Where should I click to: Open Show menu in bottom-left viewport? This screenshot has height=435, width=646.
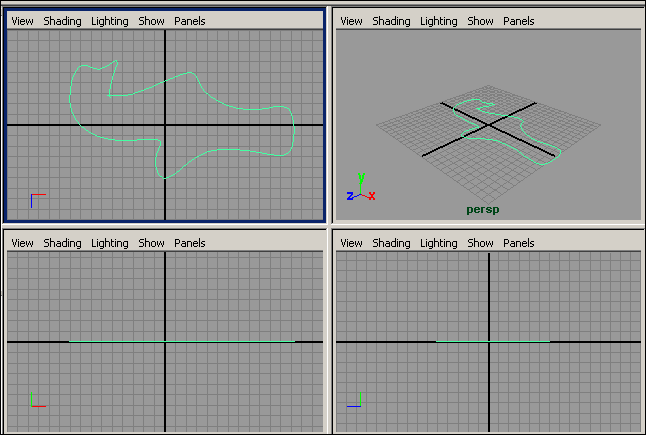151,243
